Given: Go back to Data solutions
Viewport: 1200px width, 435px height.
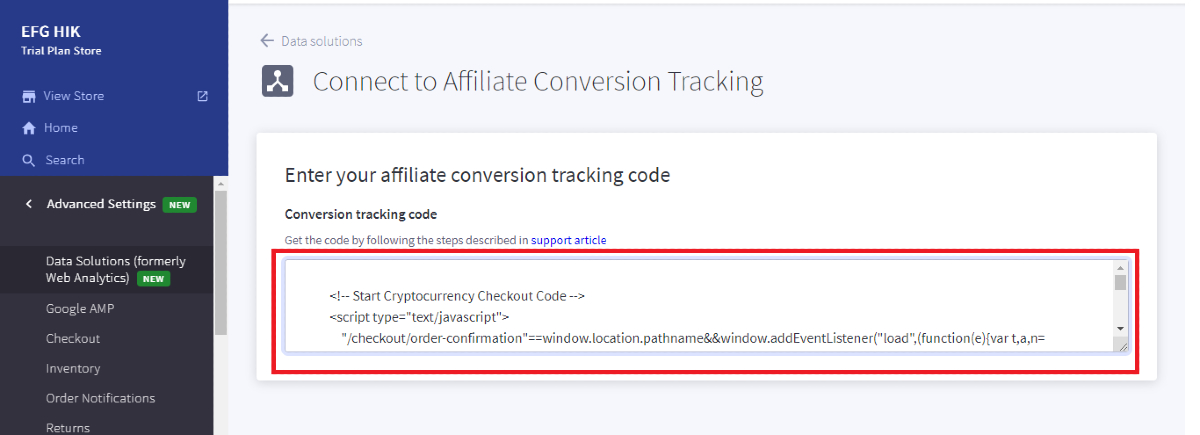Looking at the screenshot, I should point(321,41).
